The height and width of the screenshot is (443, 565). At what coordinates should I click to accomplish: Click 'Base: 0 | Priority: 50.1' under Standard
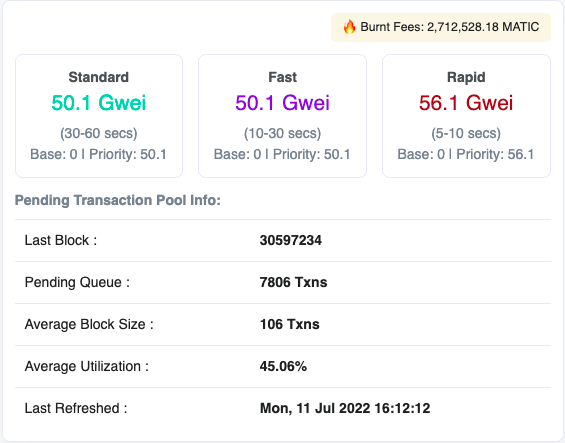98,154
